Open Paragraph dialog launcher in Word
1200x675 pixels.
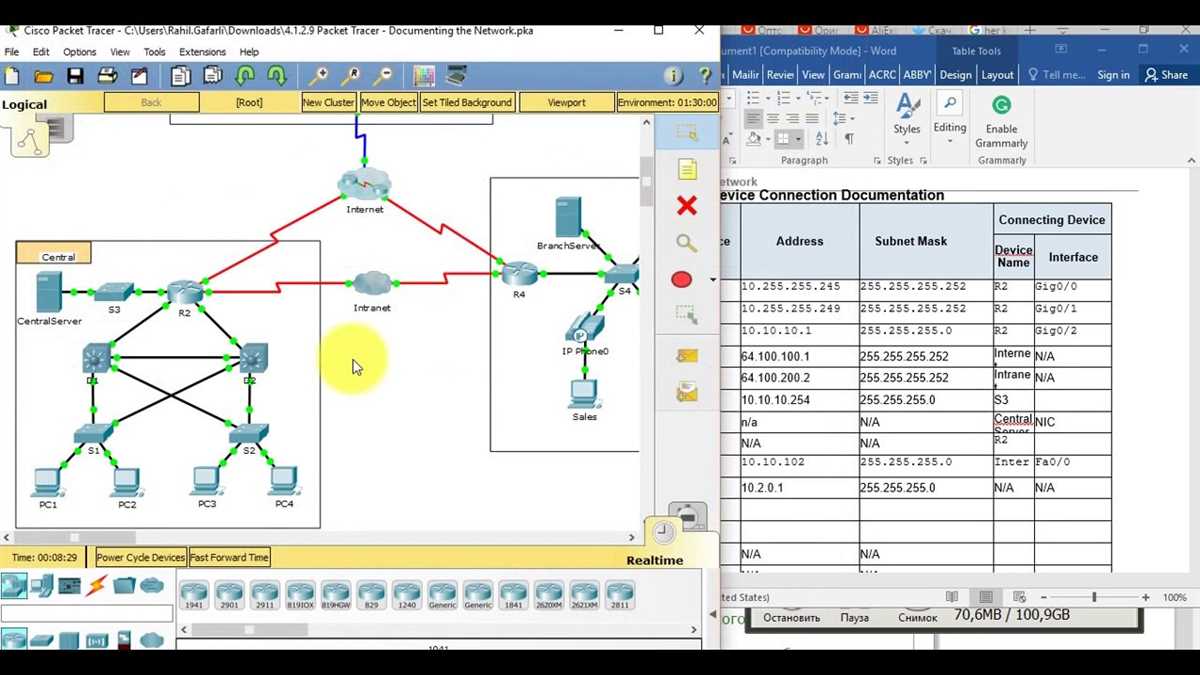[x=877, y=160]
